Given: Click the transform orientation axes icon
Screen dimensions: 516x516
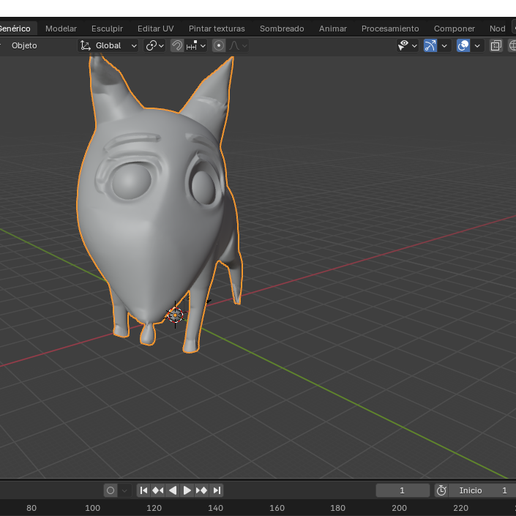Looking at the screenshot, I should 85,45.
